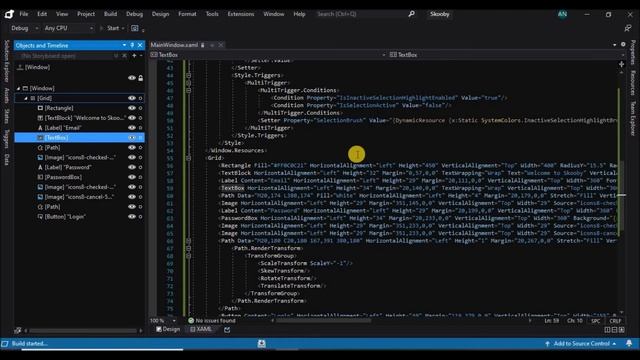Click the lock-all icon in timeline header
Image resolution: width=640 pixels, height=360 pixels.
tap(140, 78)
